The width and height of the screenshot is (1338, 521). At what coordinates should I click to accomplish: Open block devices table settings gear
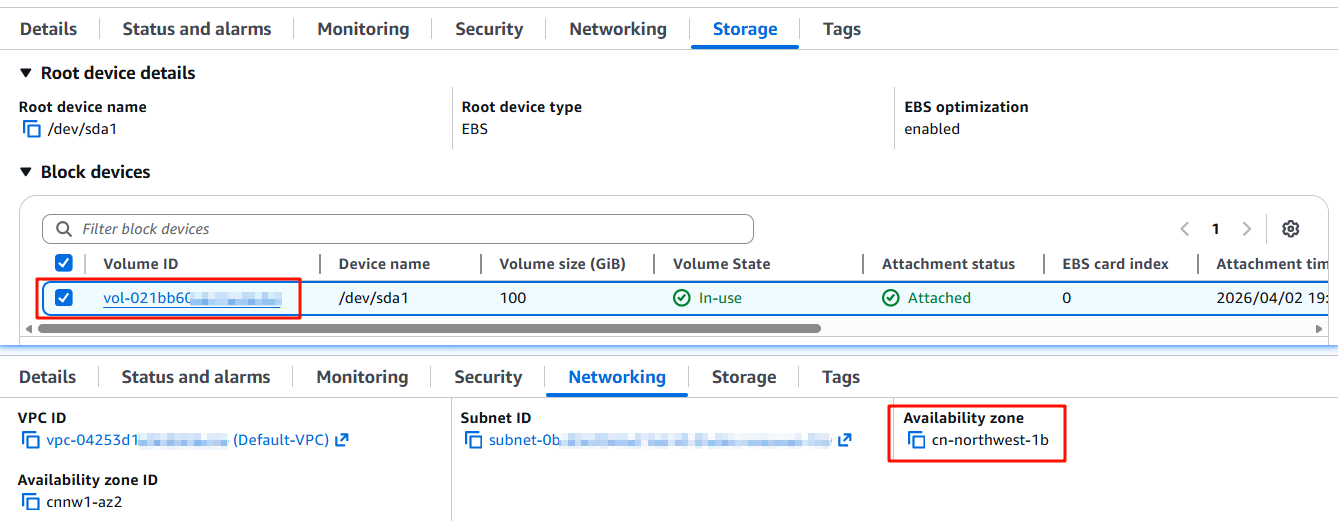(1290, 229)
